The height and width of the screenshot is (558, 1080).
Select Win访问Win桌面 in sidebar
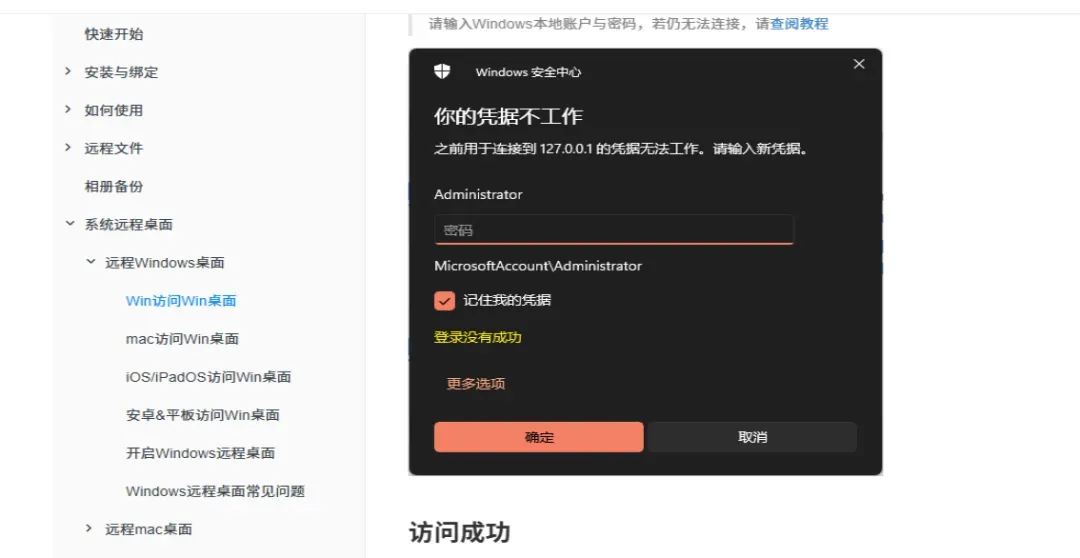[181, 300]
